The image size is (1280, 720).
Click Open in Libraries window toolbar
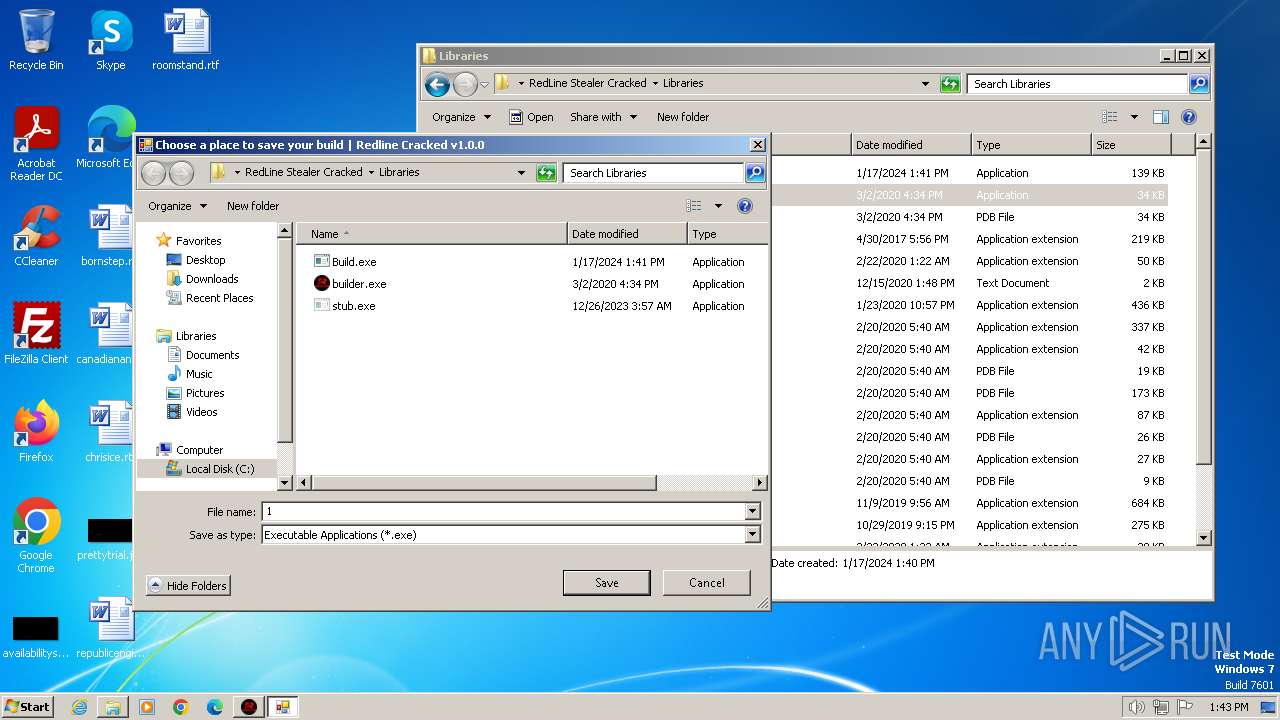(531, 117)
